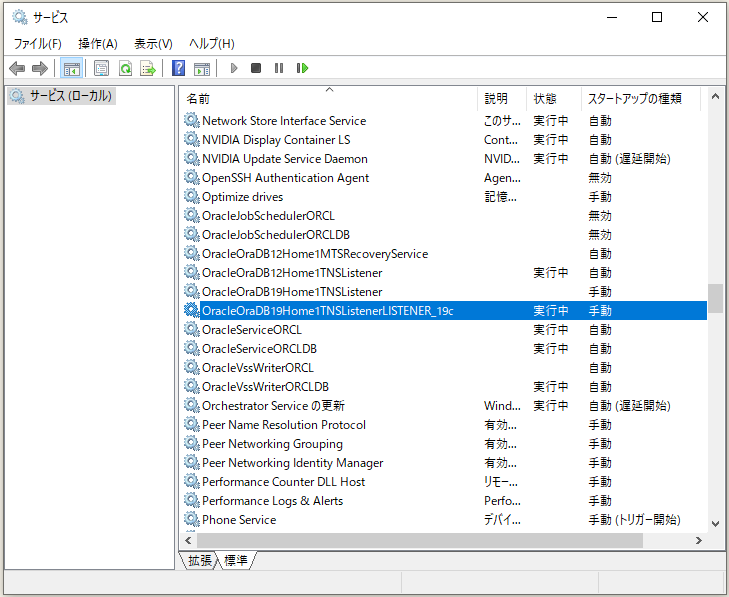Click gear icon beside OracleJobSchedulerORCL
This screenshot has height=597, width=729.
(x=192, y=216)
